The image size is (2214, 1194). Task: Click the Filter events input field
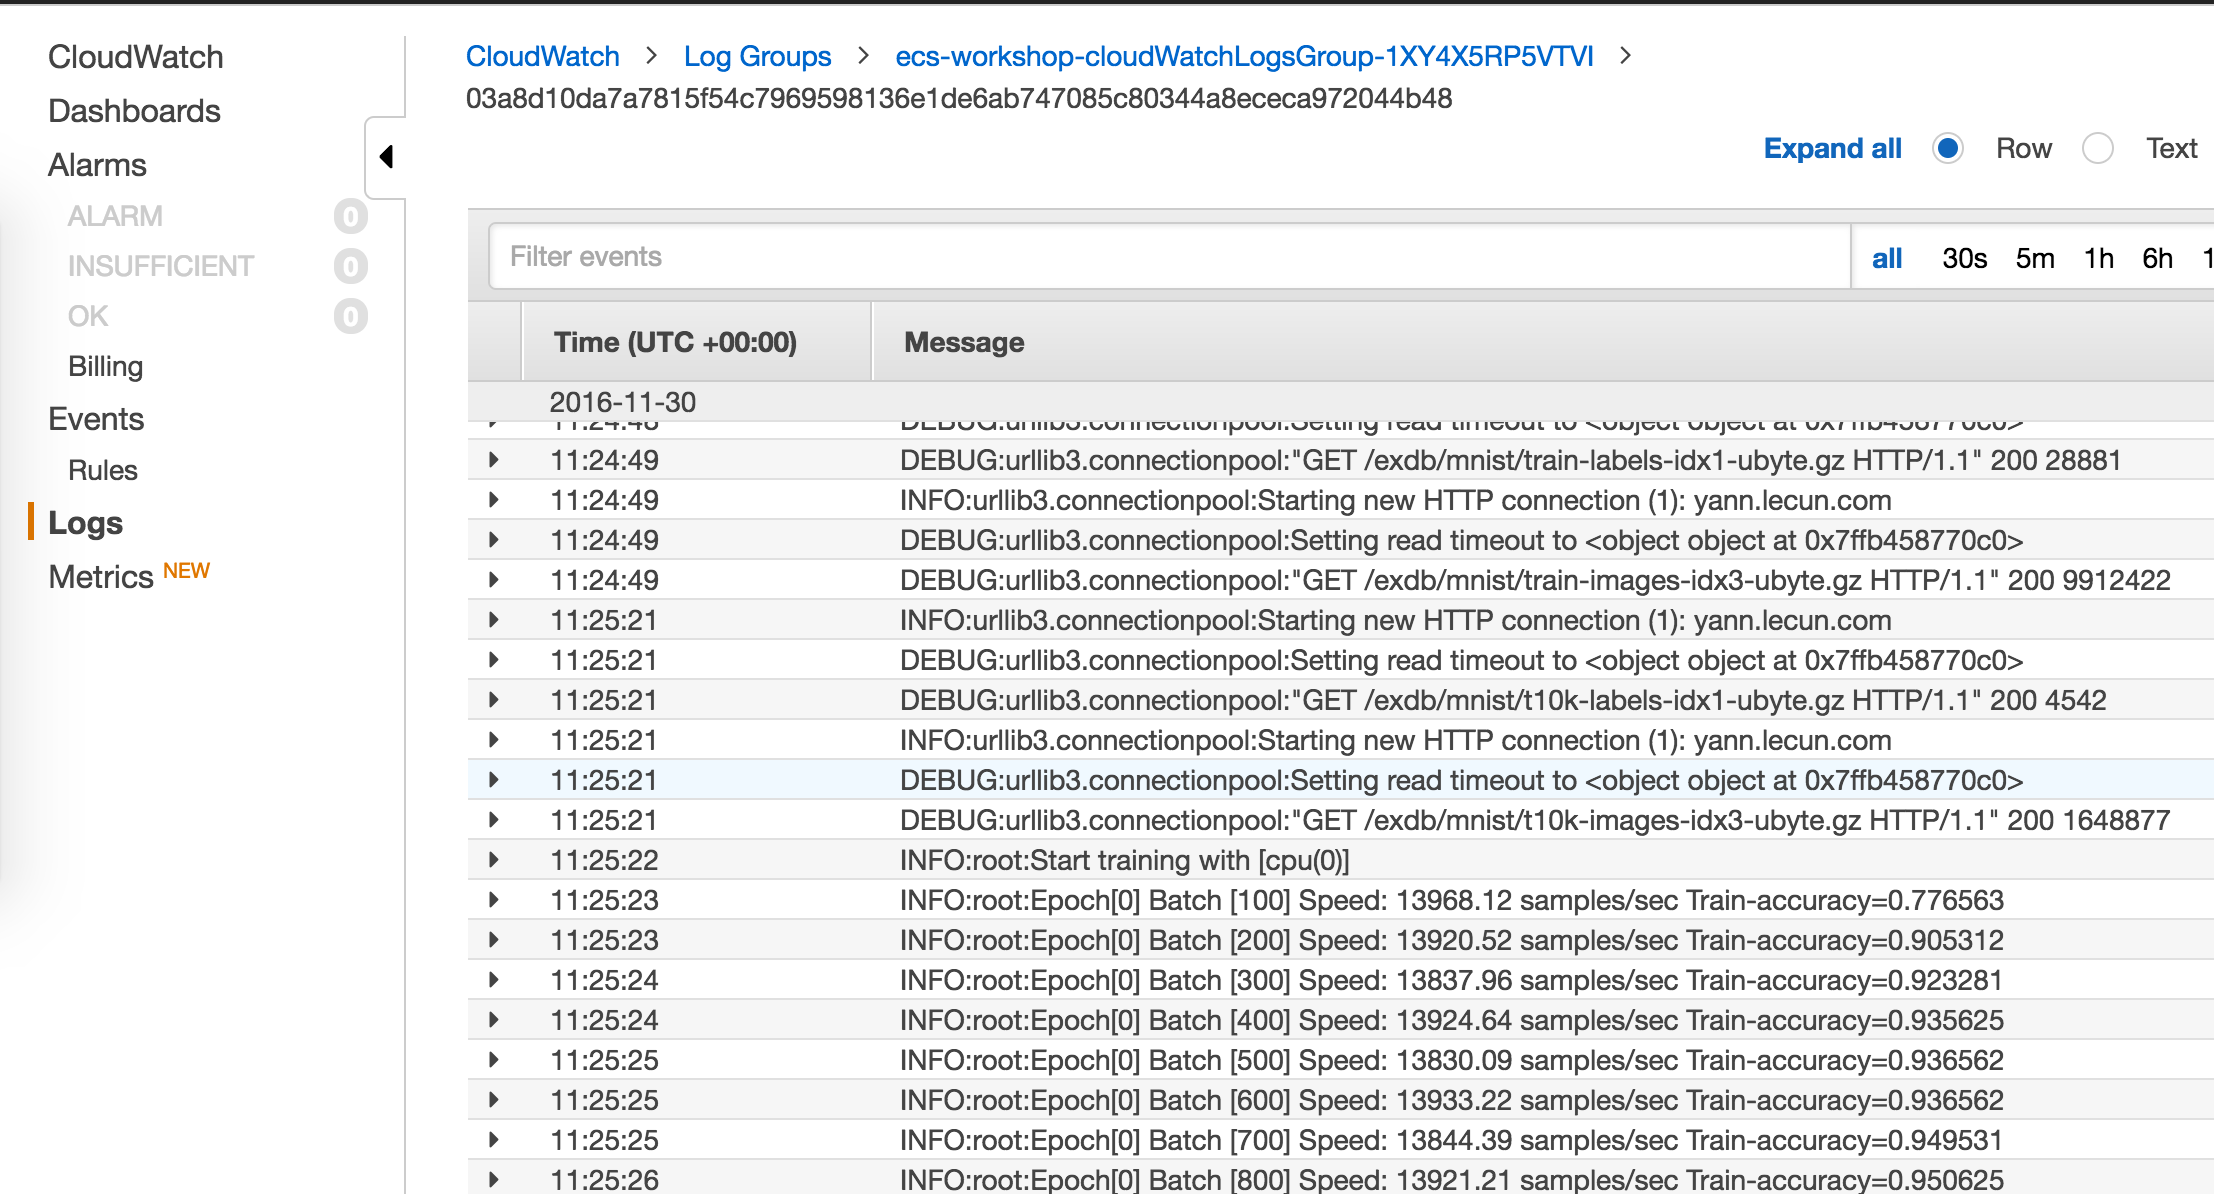[1168, 257]
